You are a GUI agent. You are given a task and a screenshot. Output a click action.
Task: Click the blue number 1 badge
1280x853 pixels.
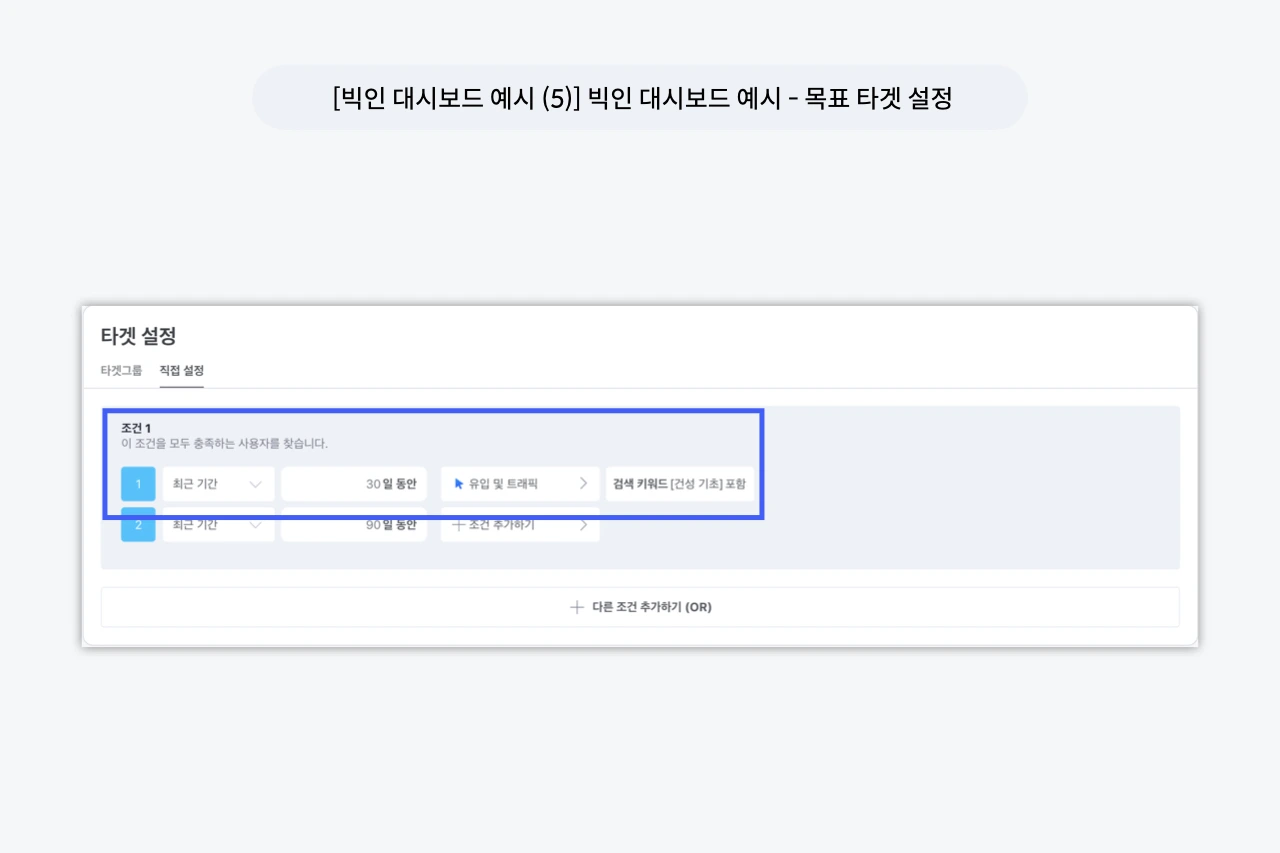(137, 484)
